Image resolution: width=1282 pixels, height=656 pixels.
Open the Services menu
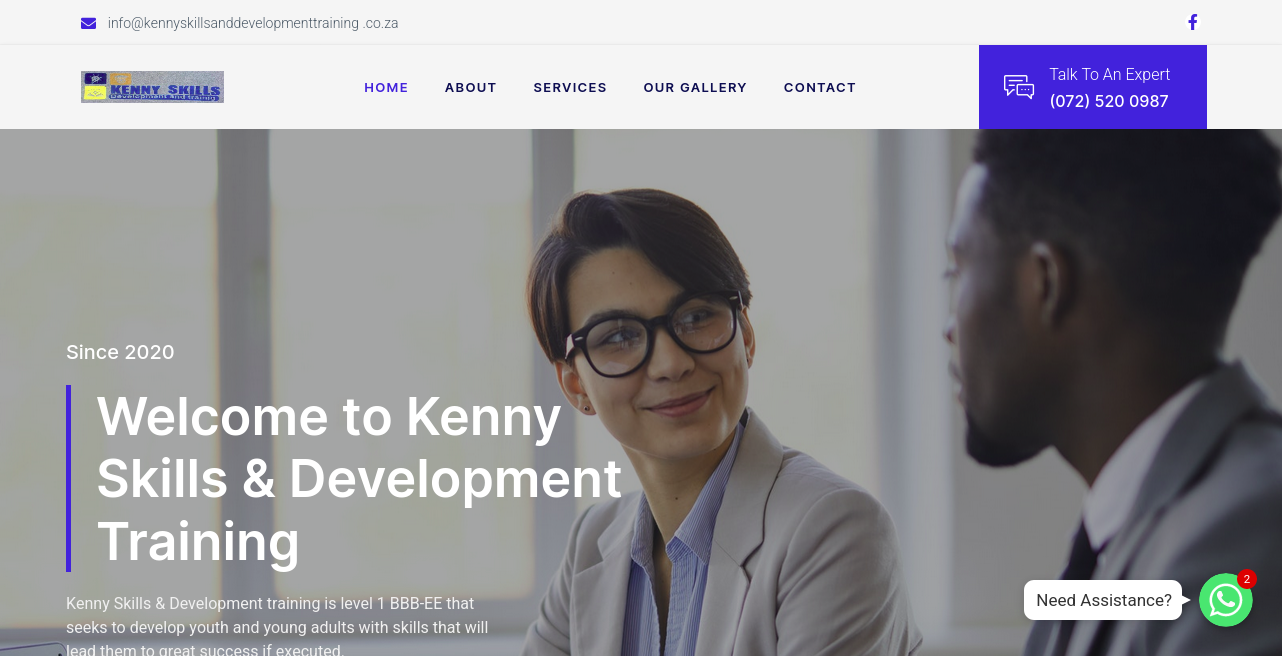click(570, 87)
